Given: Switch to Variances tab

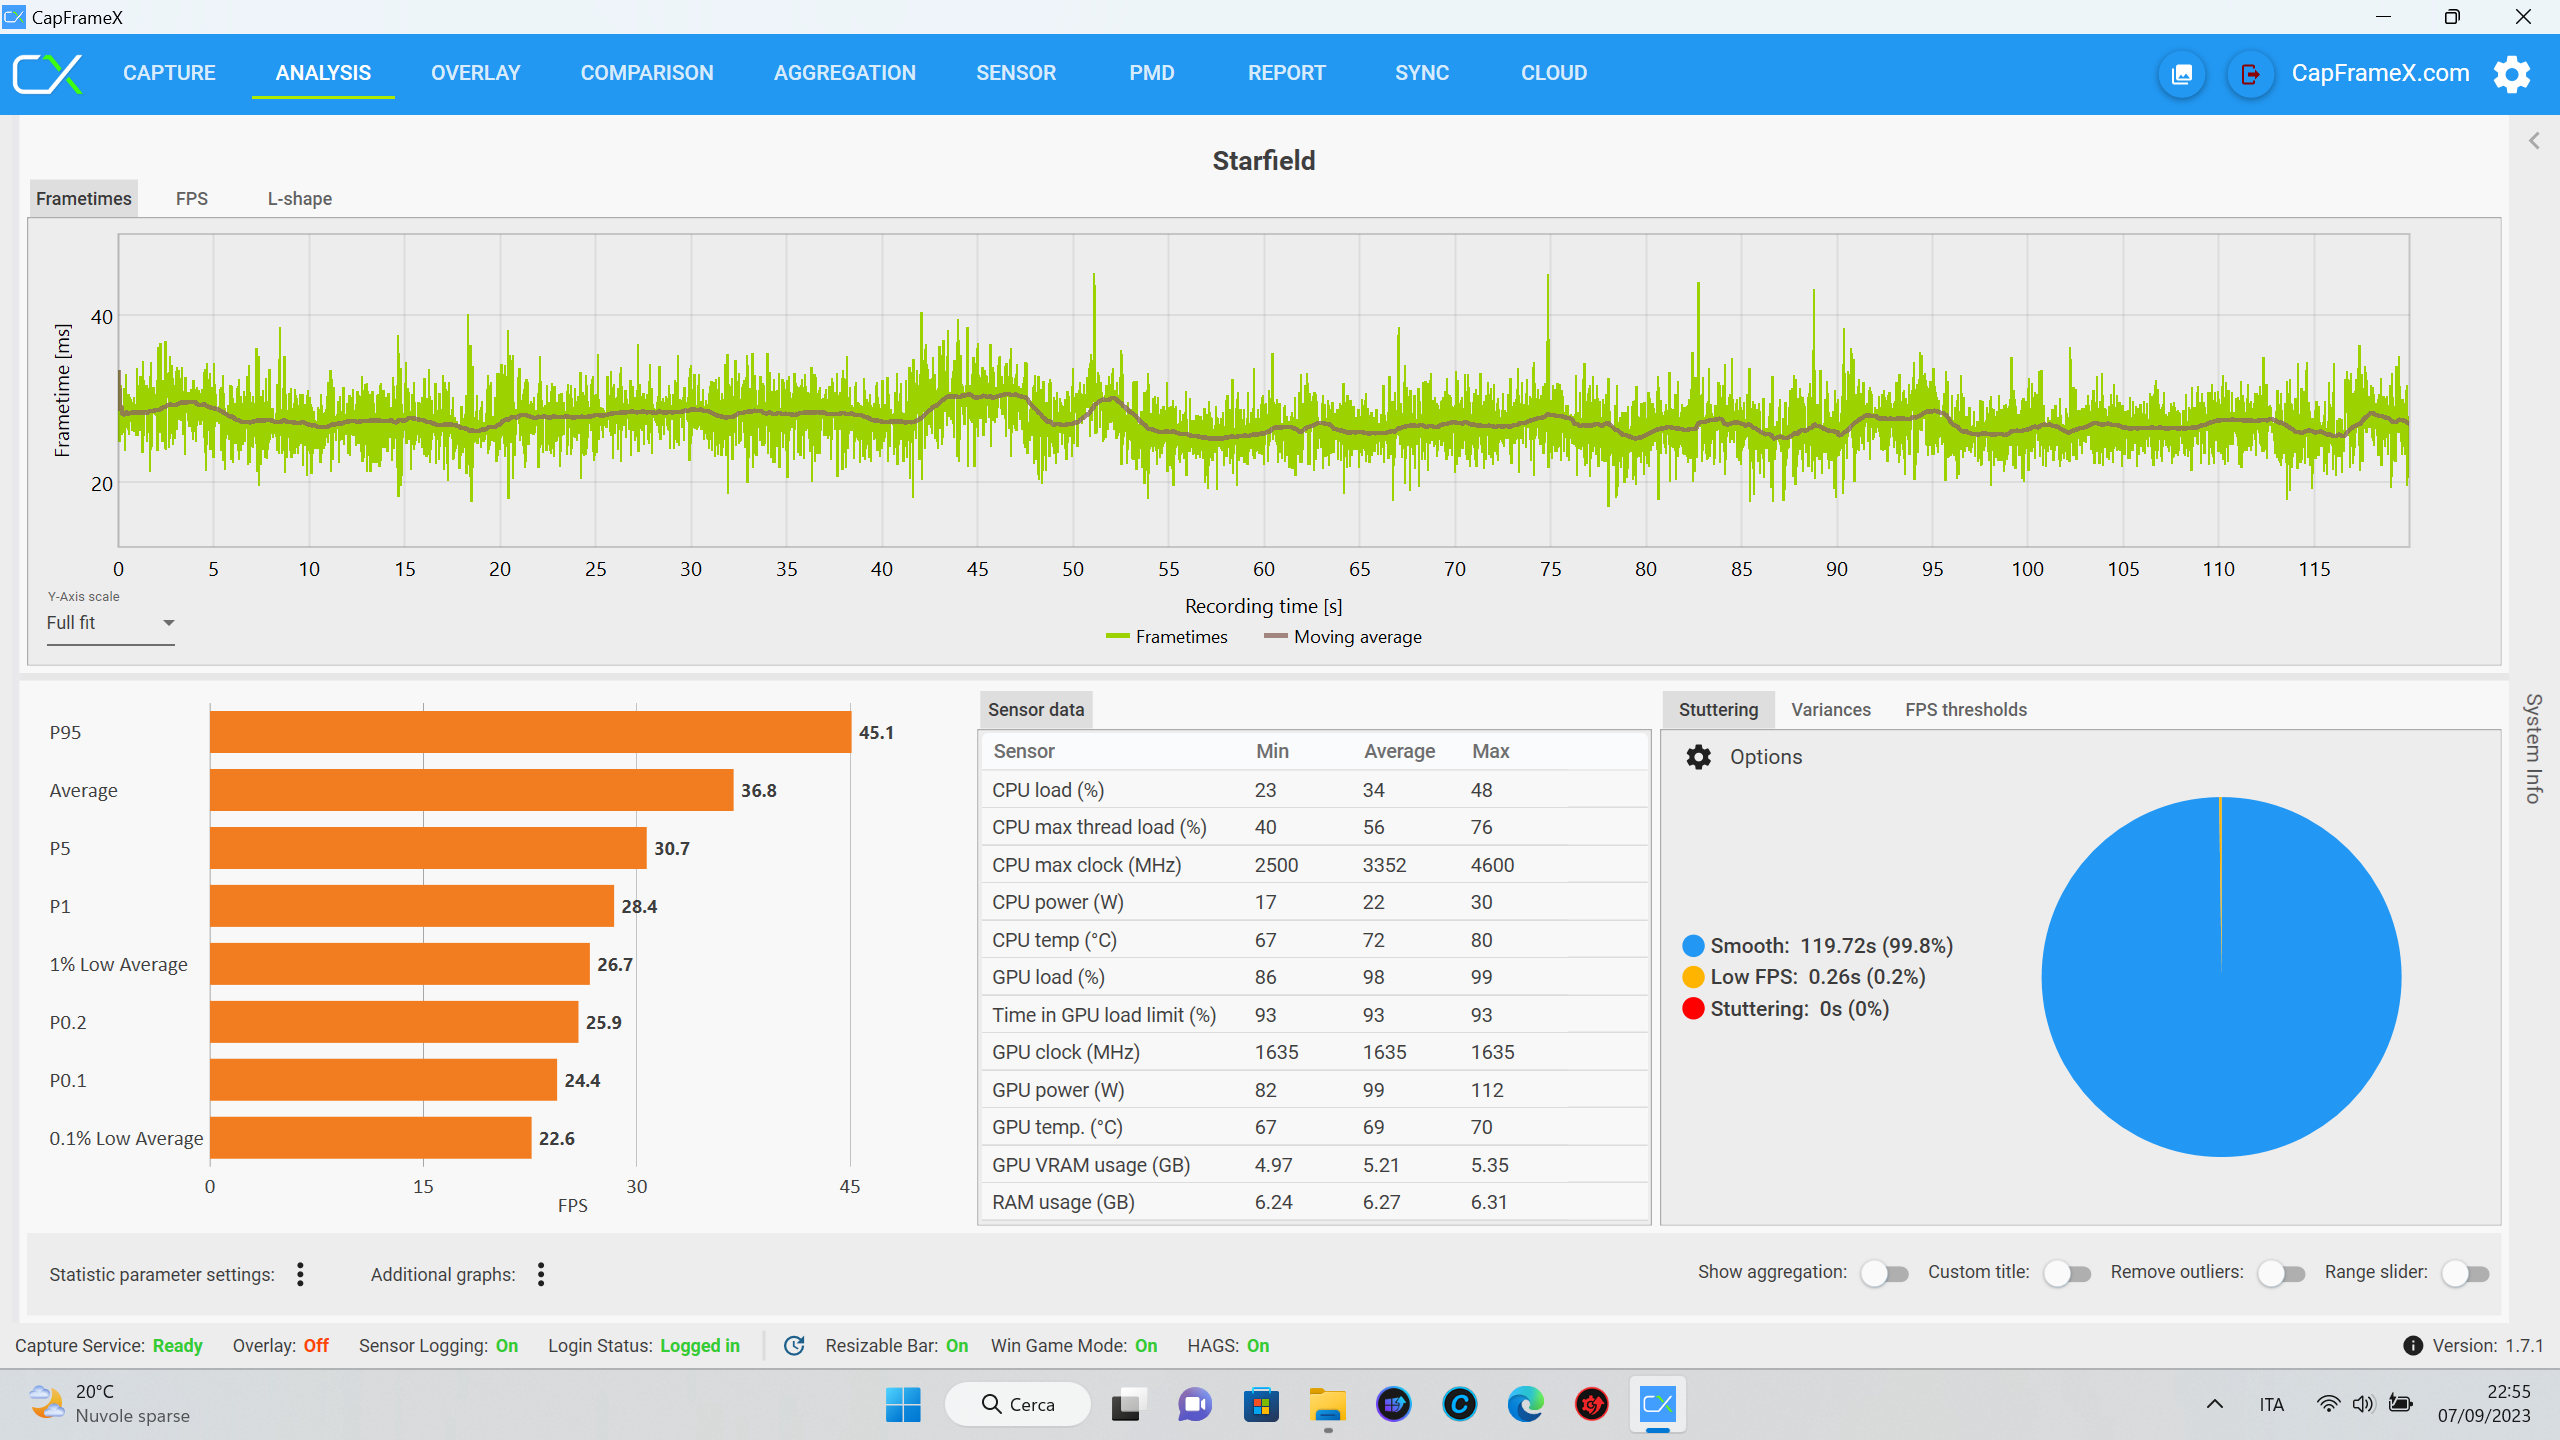Looking at the screenshot, I should pos(1831,709).
